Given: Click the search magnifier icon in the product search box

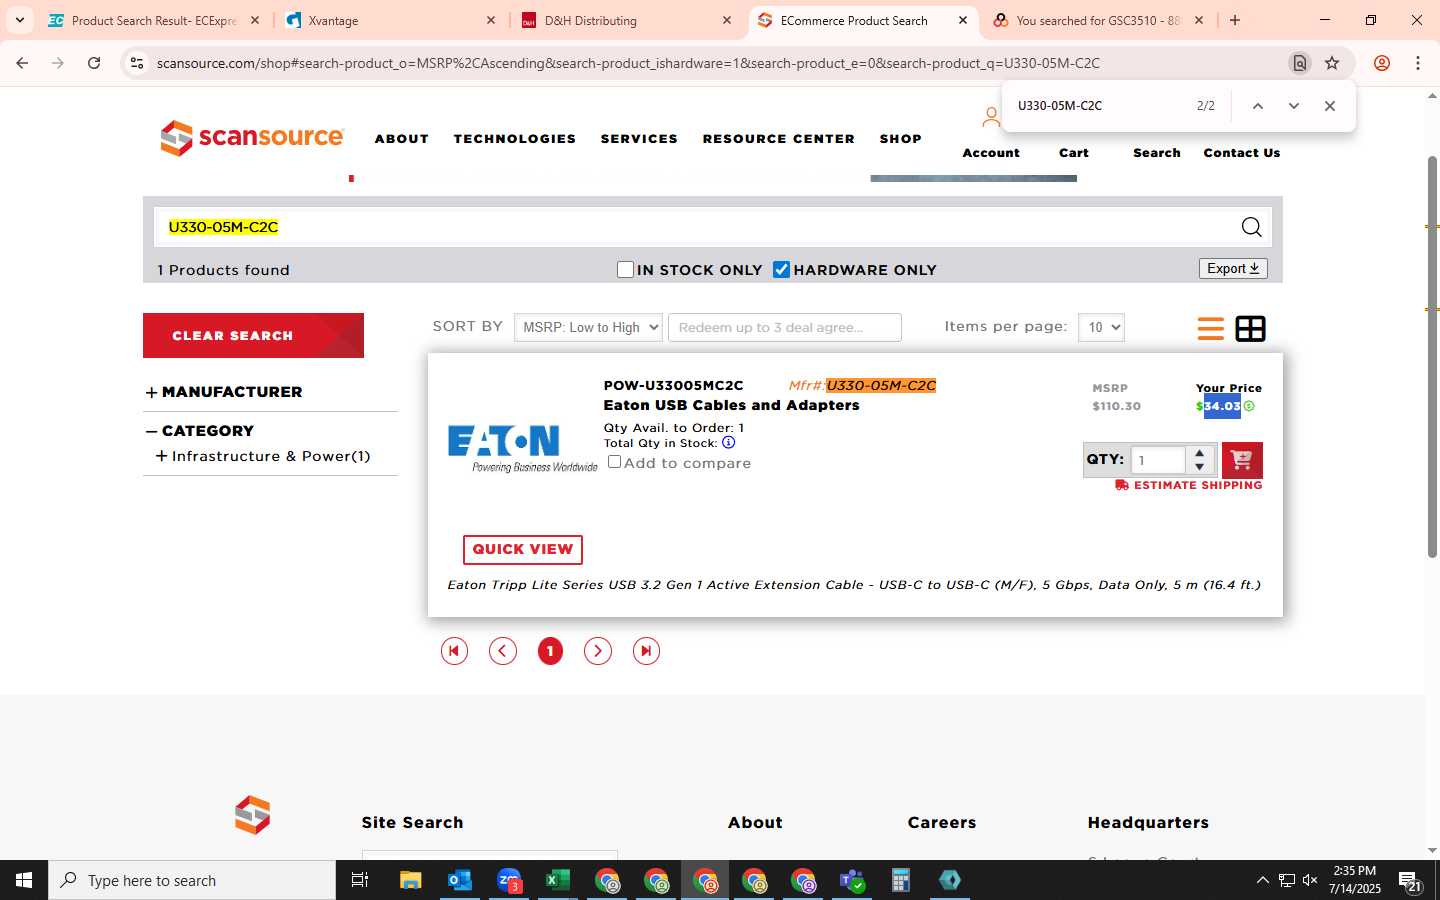Looking at the screenshot, I should (1251, 227).
